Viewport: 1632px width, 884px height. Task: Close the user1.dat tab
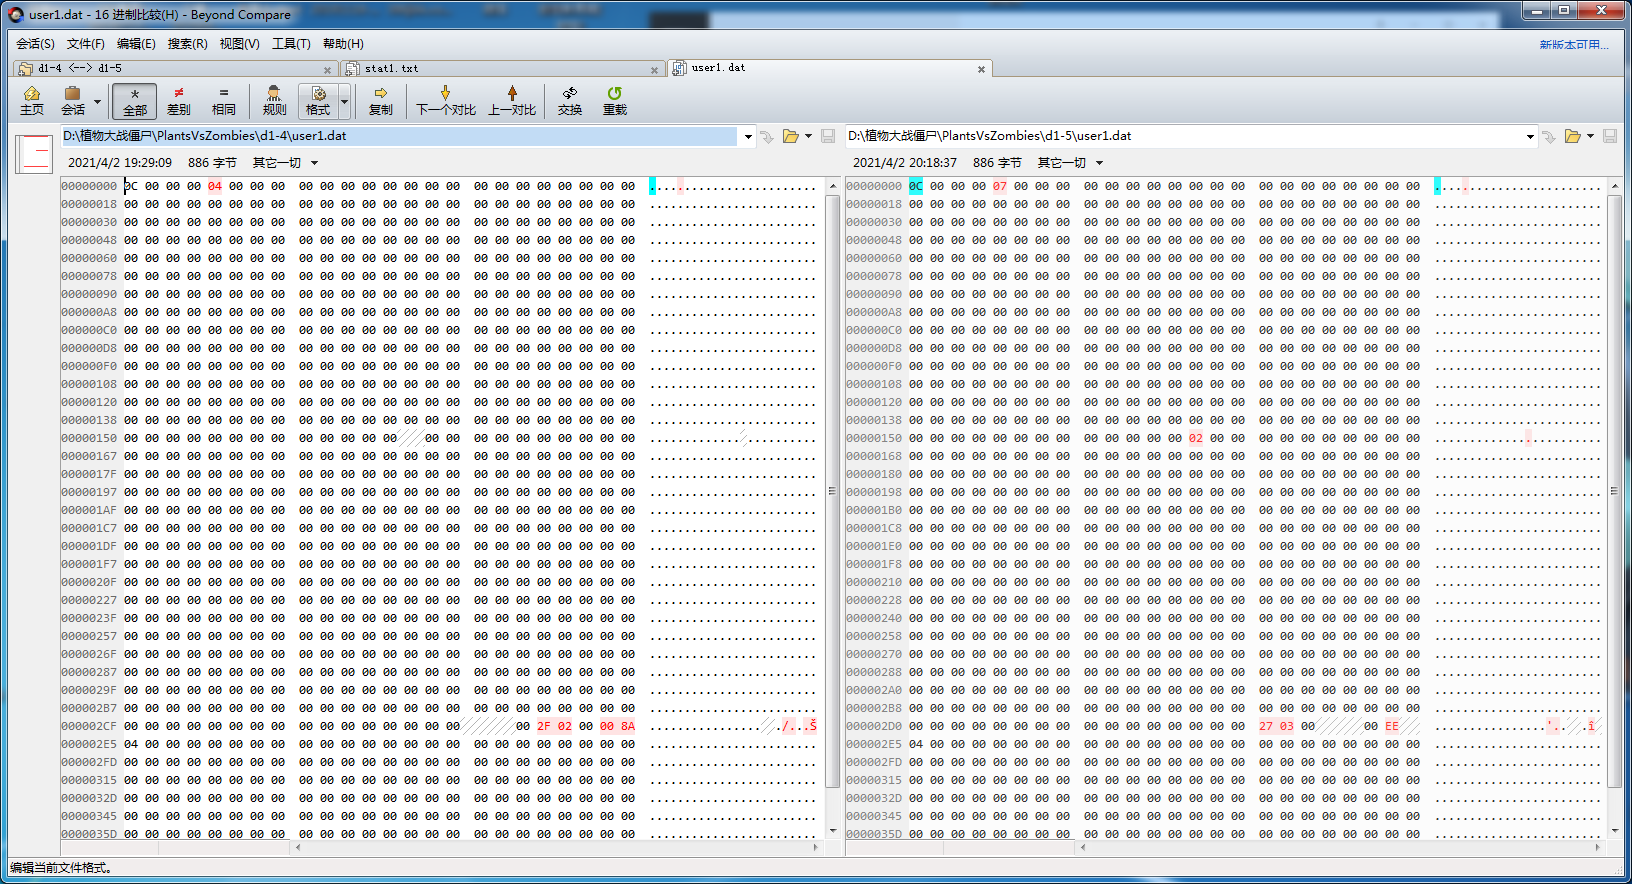pyautogui.click(x=981, y=70)
